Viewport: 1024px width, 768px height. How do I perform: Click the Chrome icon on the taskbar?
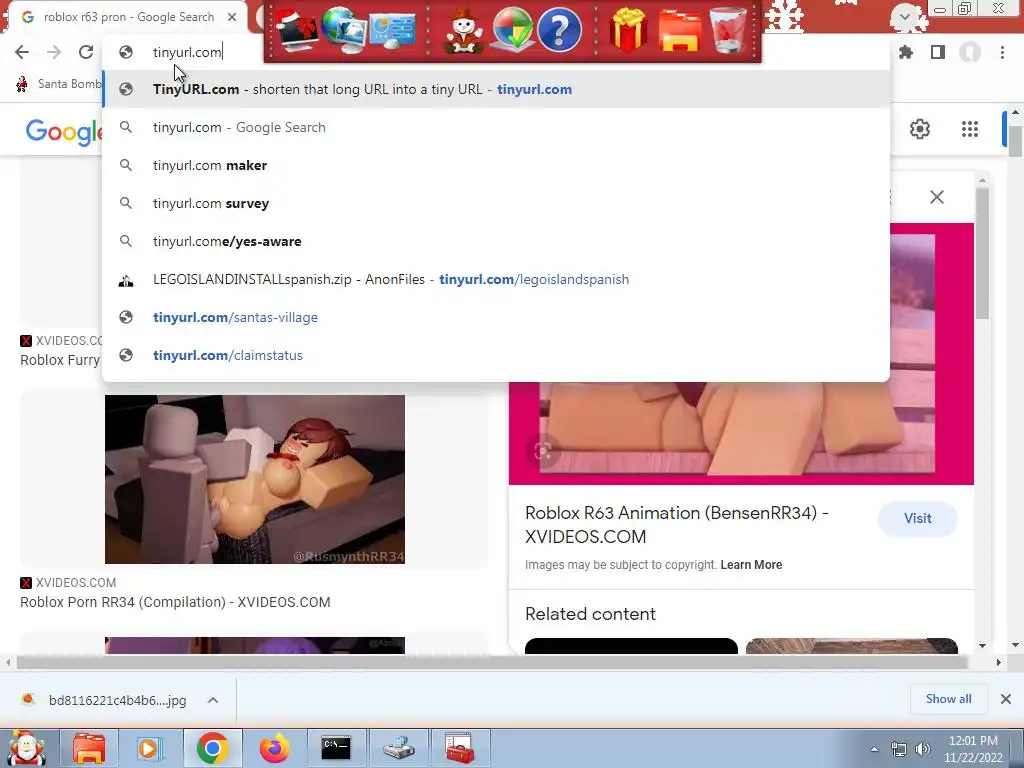point(212,748)
